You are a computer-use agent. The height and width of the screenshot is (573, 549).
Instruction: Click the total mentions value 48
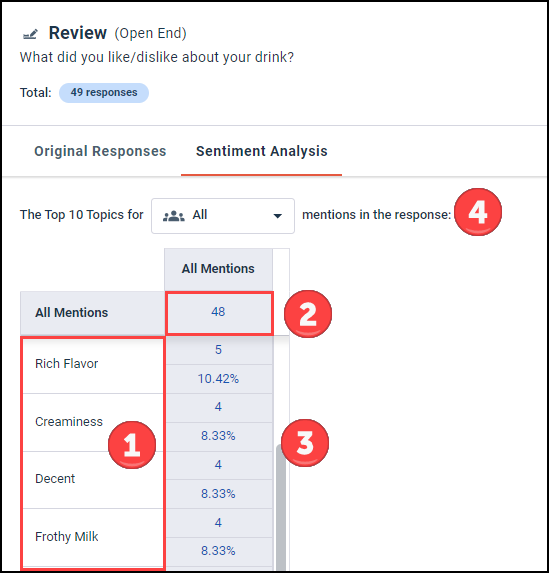click(x=218, y=312)
